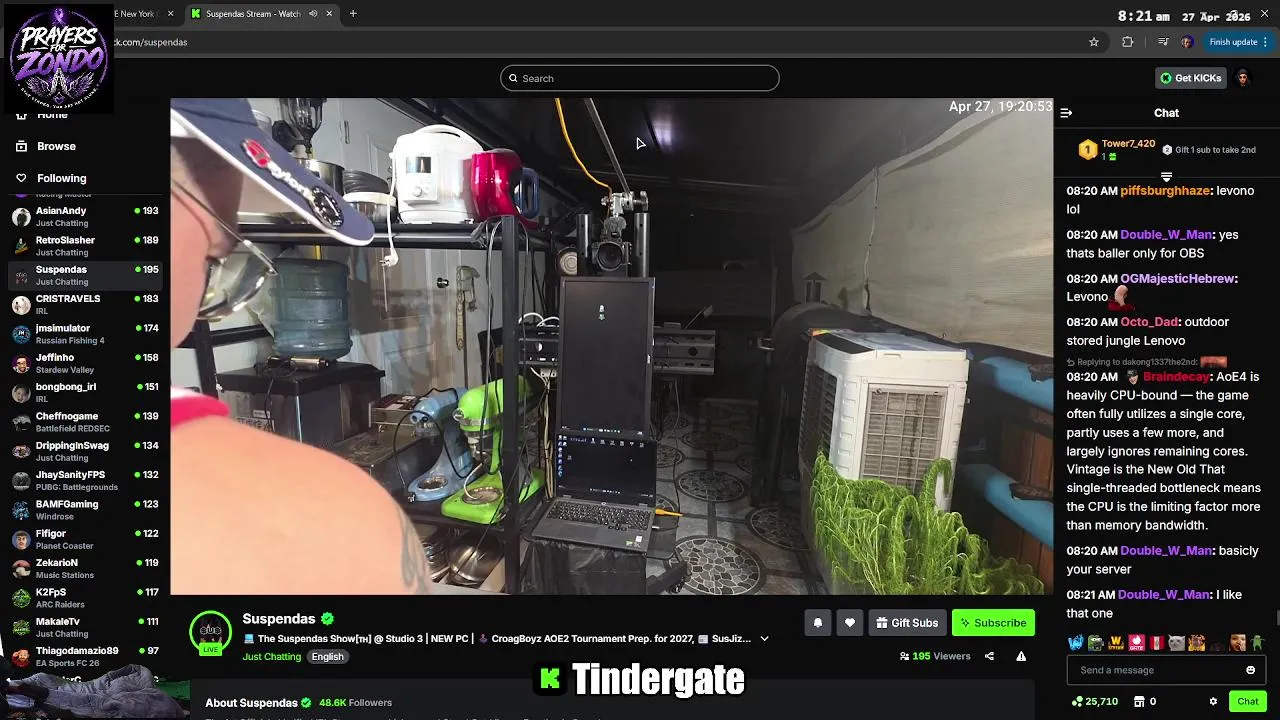Viewport: 1280px width, 720px height.
Task: Turn on notifications with the bell icon
Action: pos(817,623)
